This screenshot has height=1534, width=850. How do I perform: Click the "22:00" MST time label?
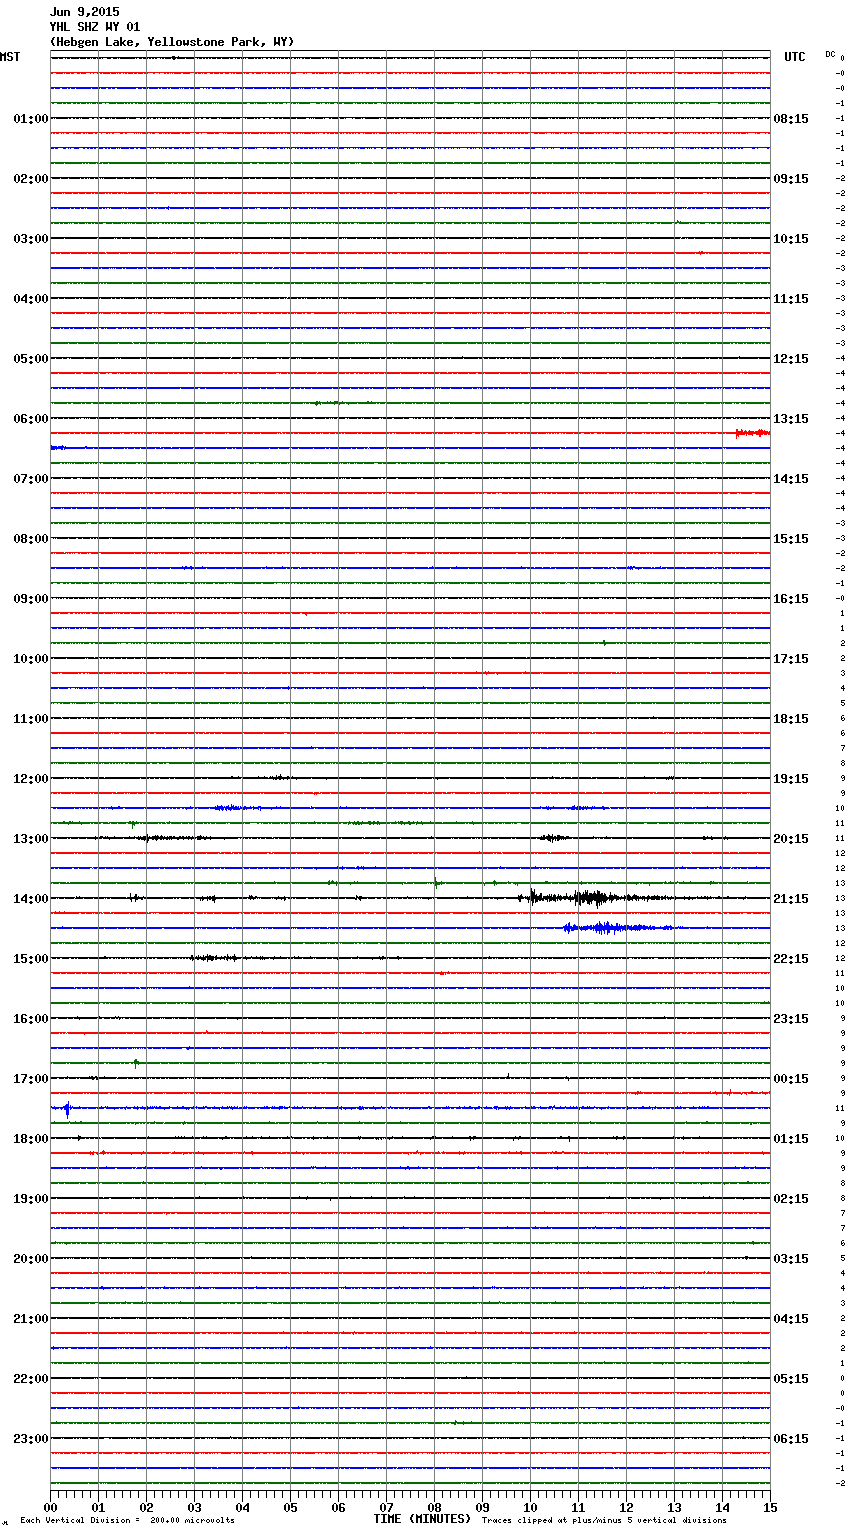coord(31,1379)
